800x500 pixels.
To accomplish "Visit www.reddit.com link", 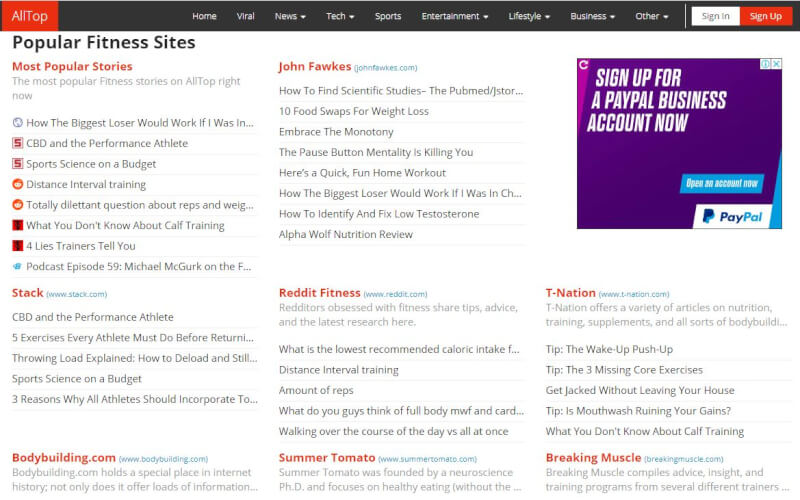I will click(x=395, y=294).
